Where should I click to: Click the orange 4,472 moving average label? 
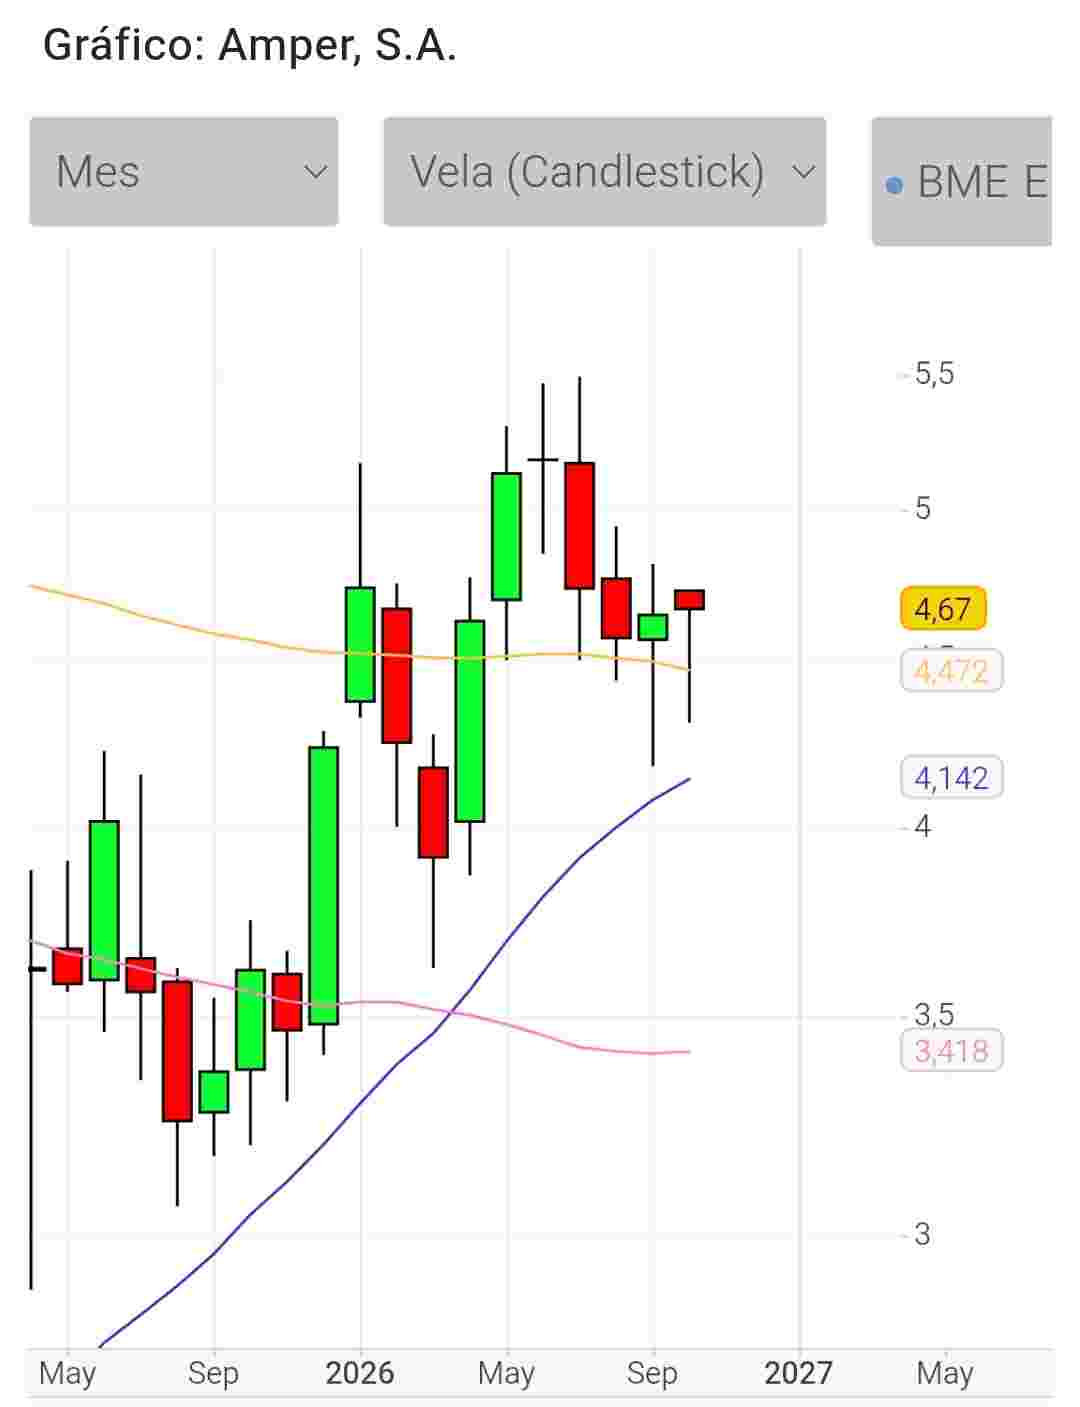(951, 671)
